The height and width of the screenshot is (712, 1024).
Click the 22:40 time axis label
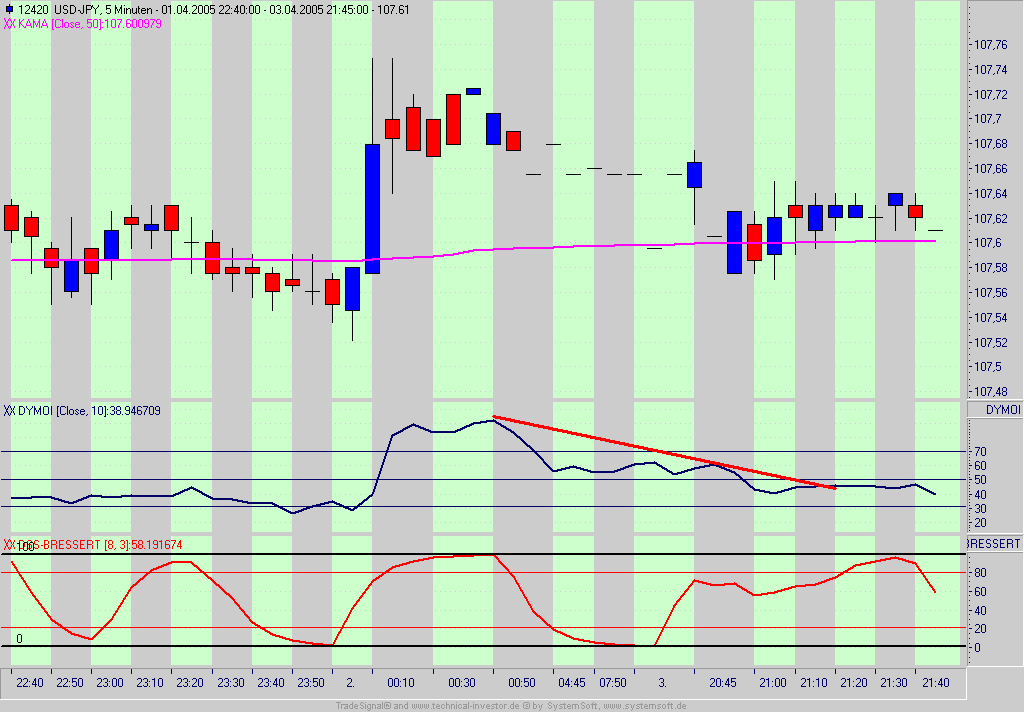point(30,683)
